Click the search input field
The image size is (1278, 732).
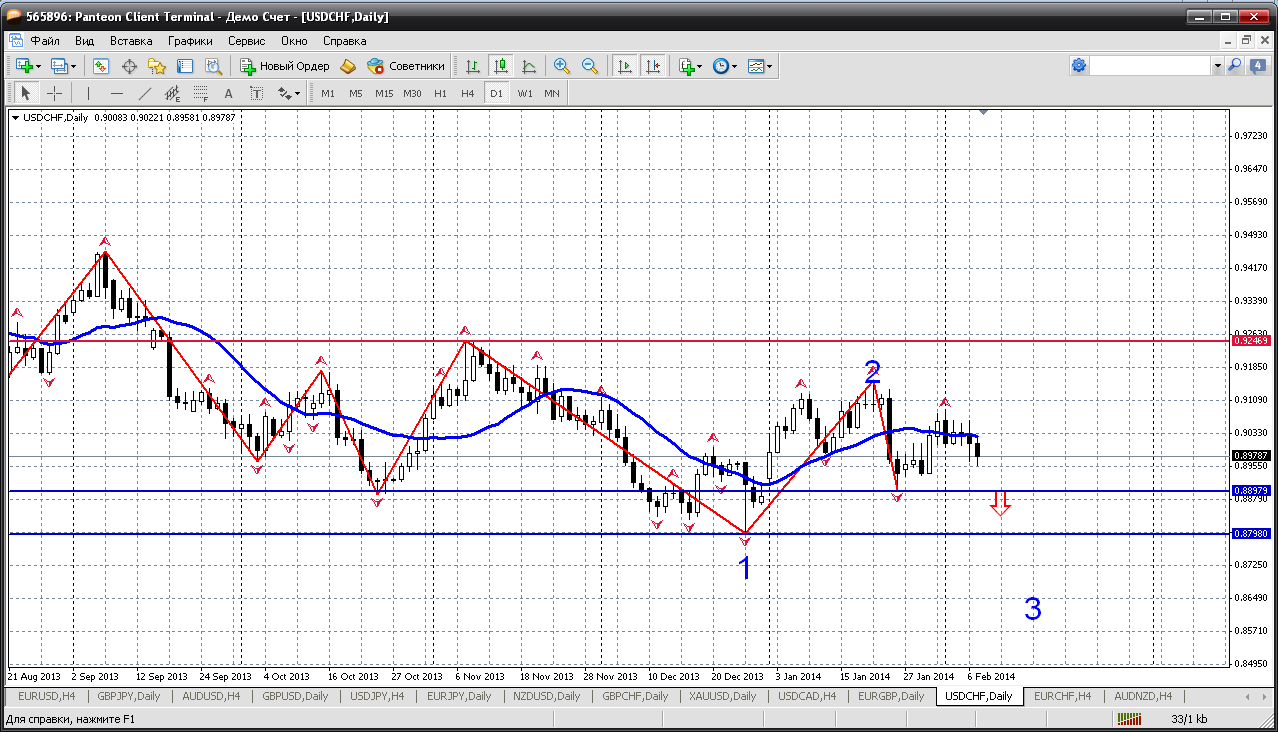click(1150, 66)
